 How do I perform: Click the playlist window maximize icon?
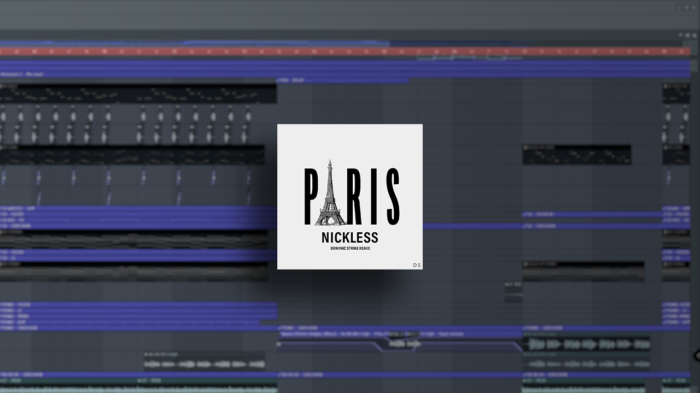(x=688, y=35)
